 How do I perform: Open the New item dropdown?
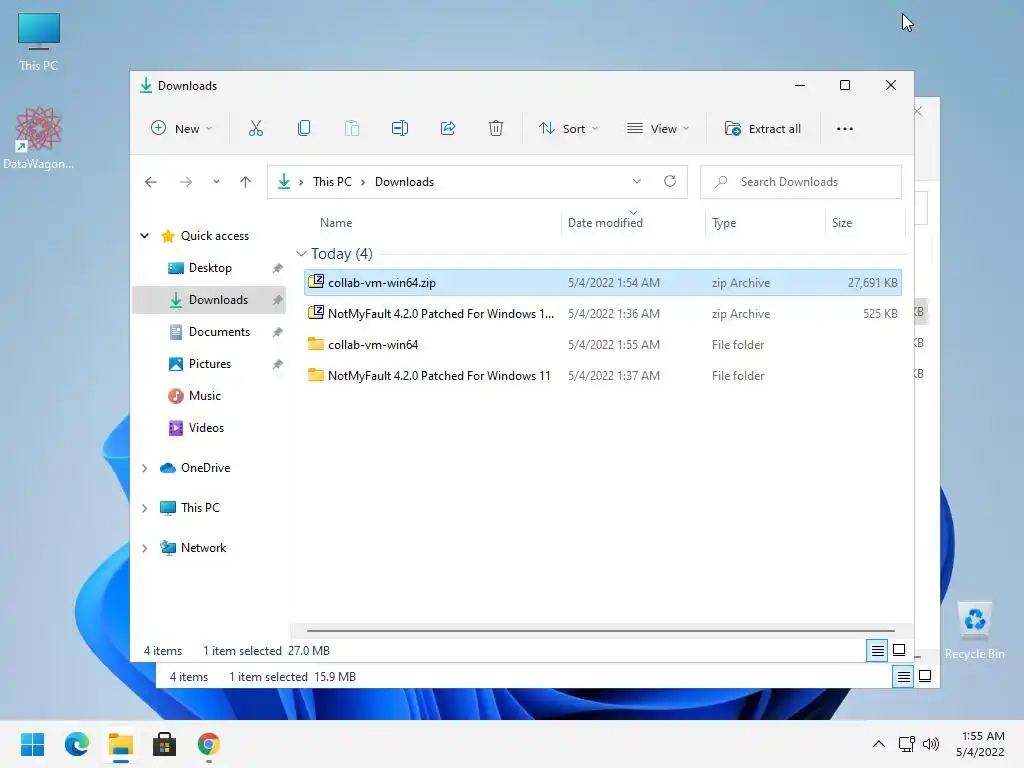point(182,129)
